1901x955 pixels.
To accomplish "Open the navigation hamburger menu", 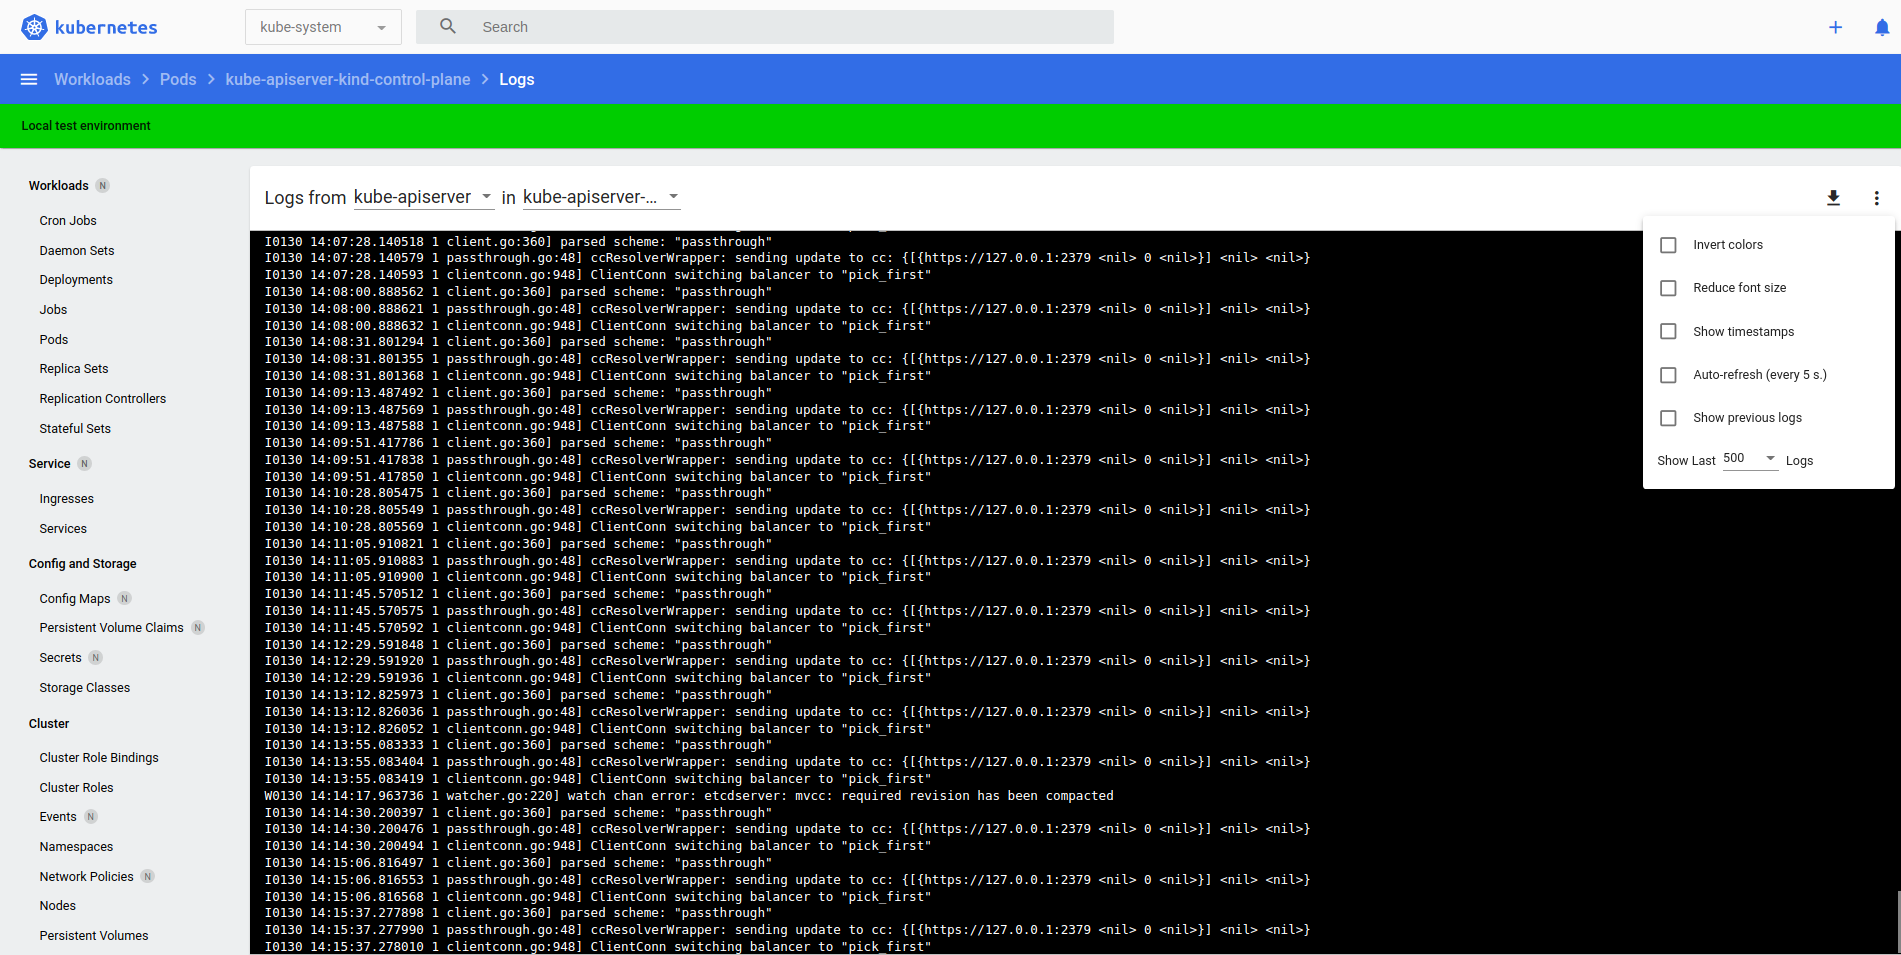I will [x=28, y=79].
